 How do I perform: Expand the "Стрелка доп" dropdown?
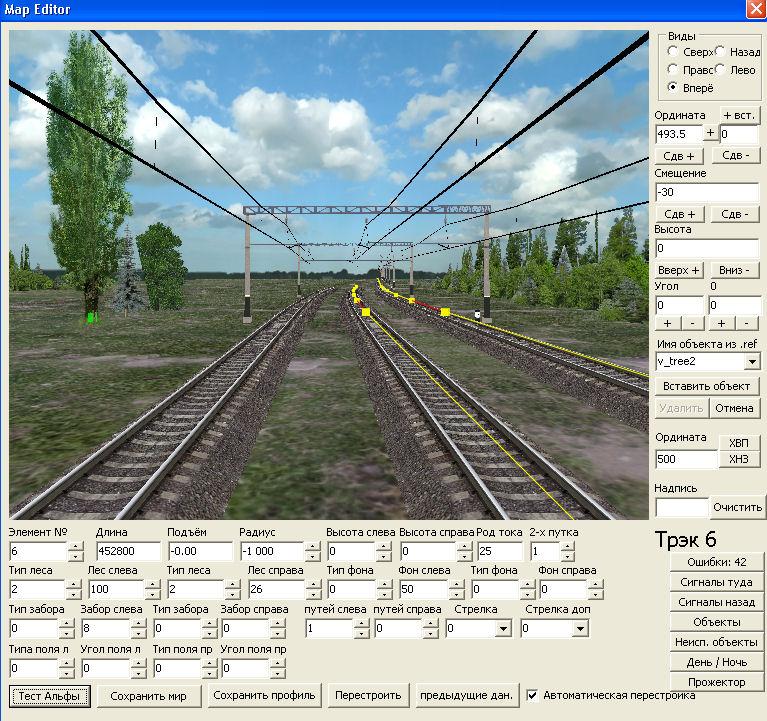pyautogui.click(x=580, y=629)
